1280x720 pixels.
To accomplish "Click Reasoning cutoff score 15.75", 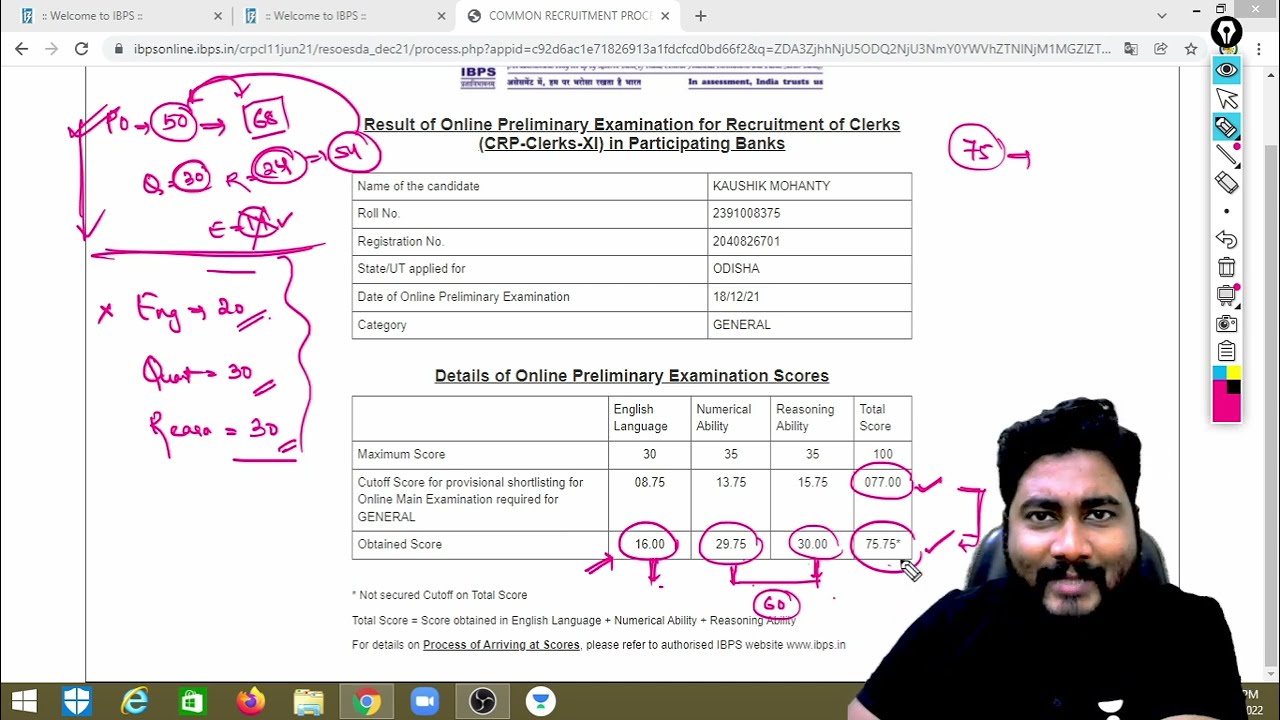I will [812, 482].
